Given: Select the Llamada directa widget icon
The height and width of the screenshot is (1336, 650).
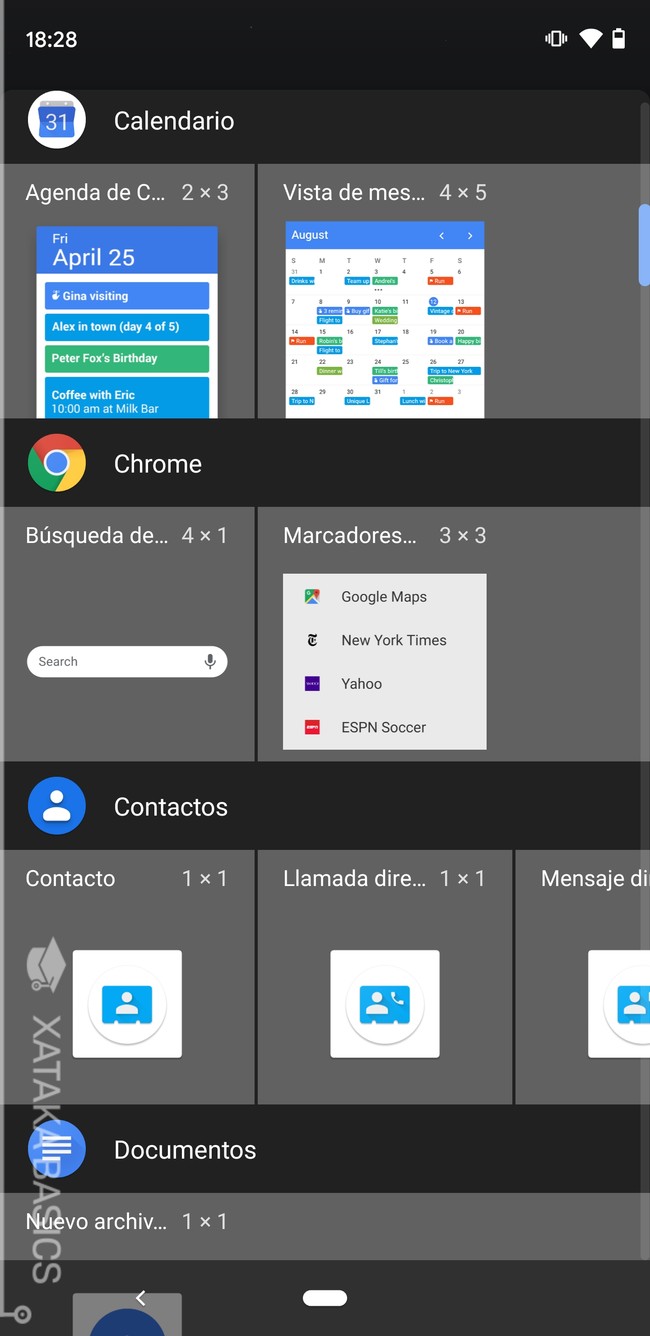Looking at the screenshot, I should point(385,1004).
